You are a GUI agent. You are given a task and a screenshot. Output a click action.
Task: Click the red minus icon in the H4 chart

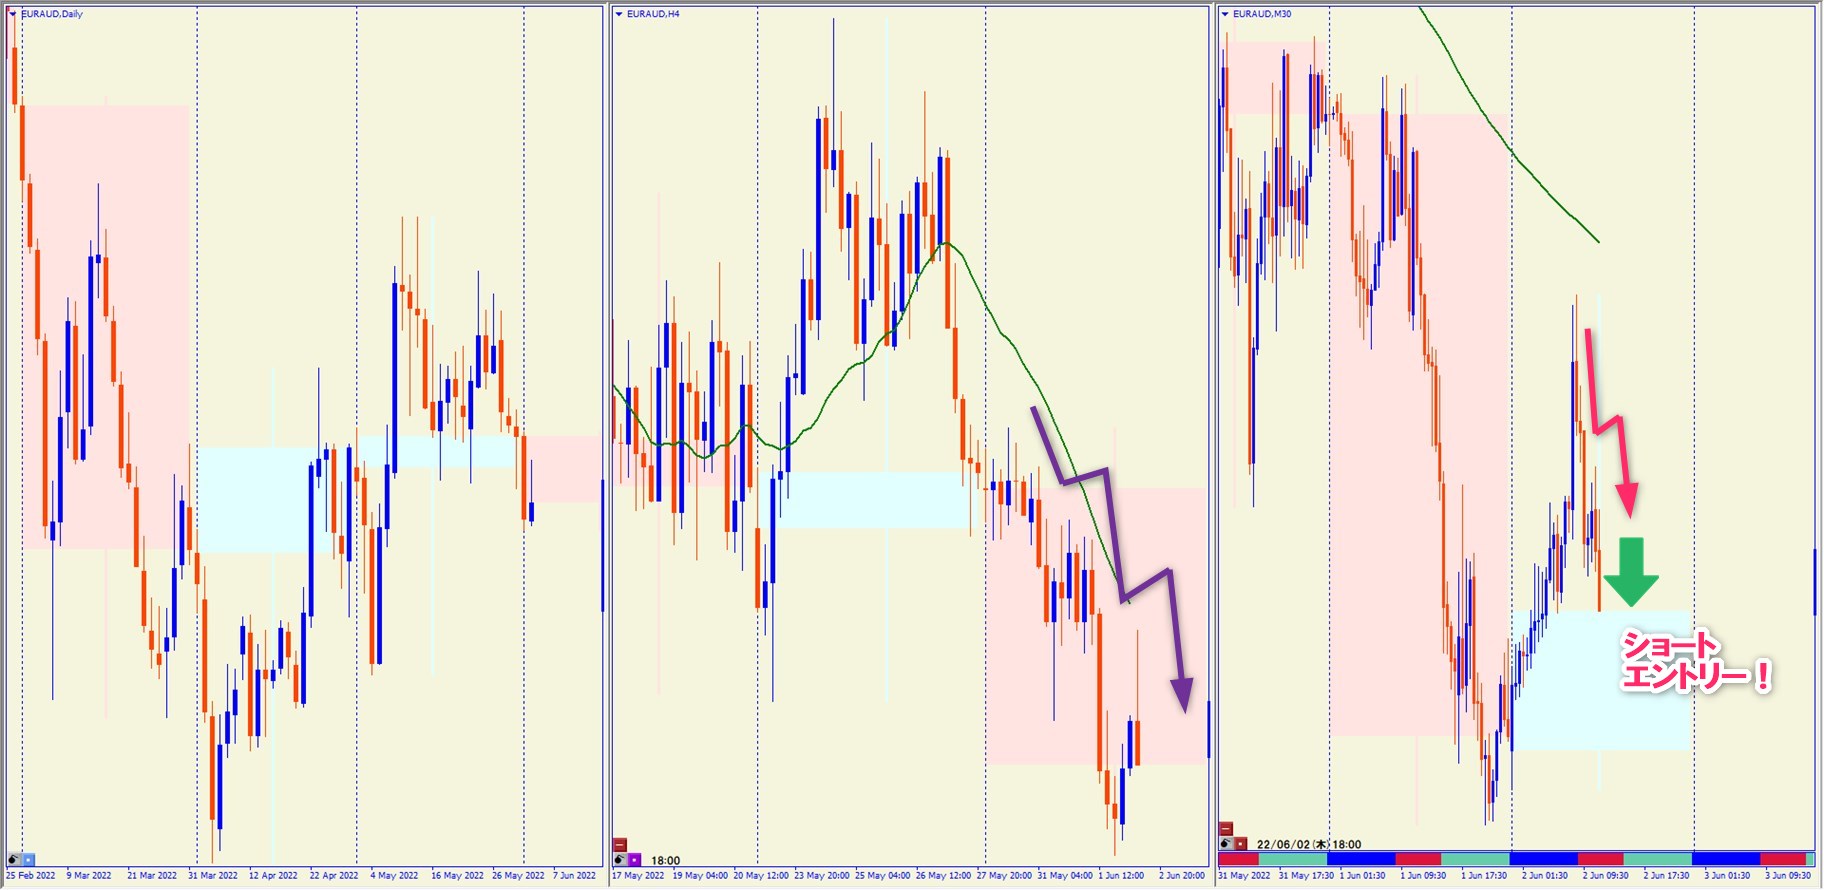tap(620, 845)
